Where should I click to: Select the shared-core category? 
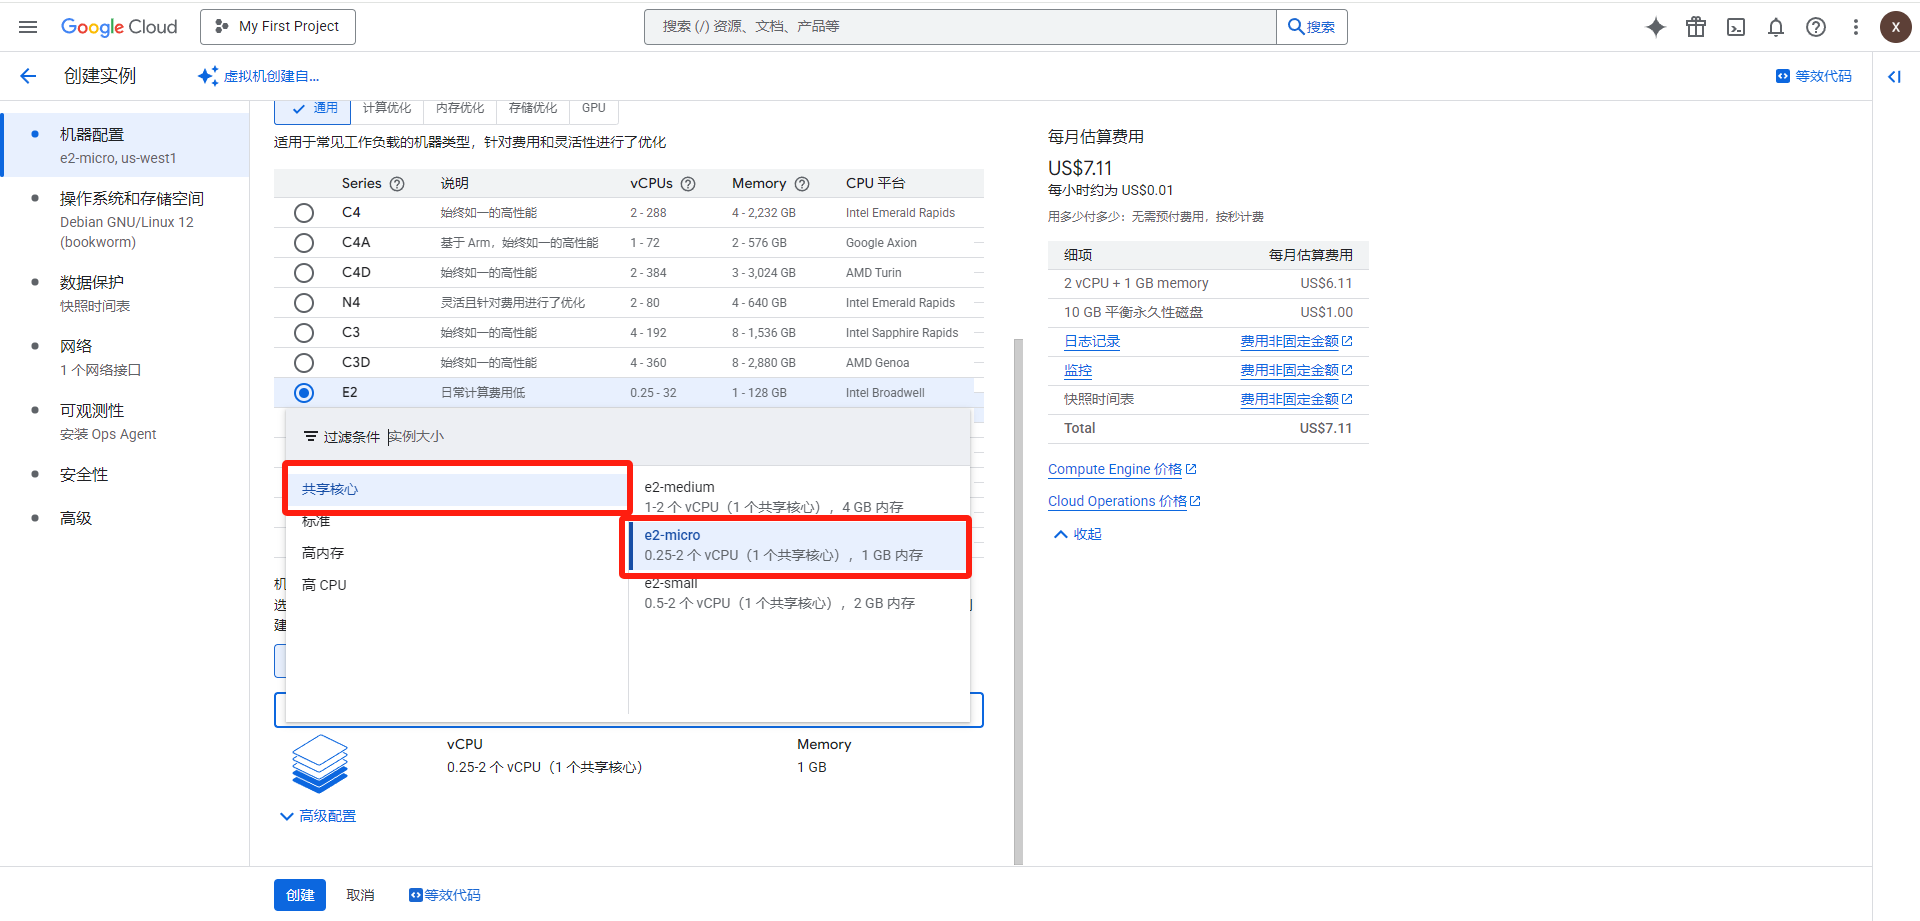[x=457, y=489]
